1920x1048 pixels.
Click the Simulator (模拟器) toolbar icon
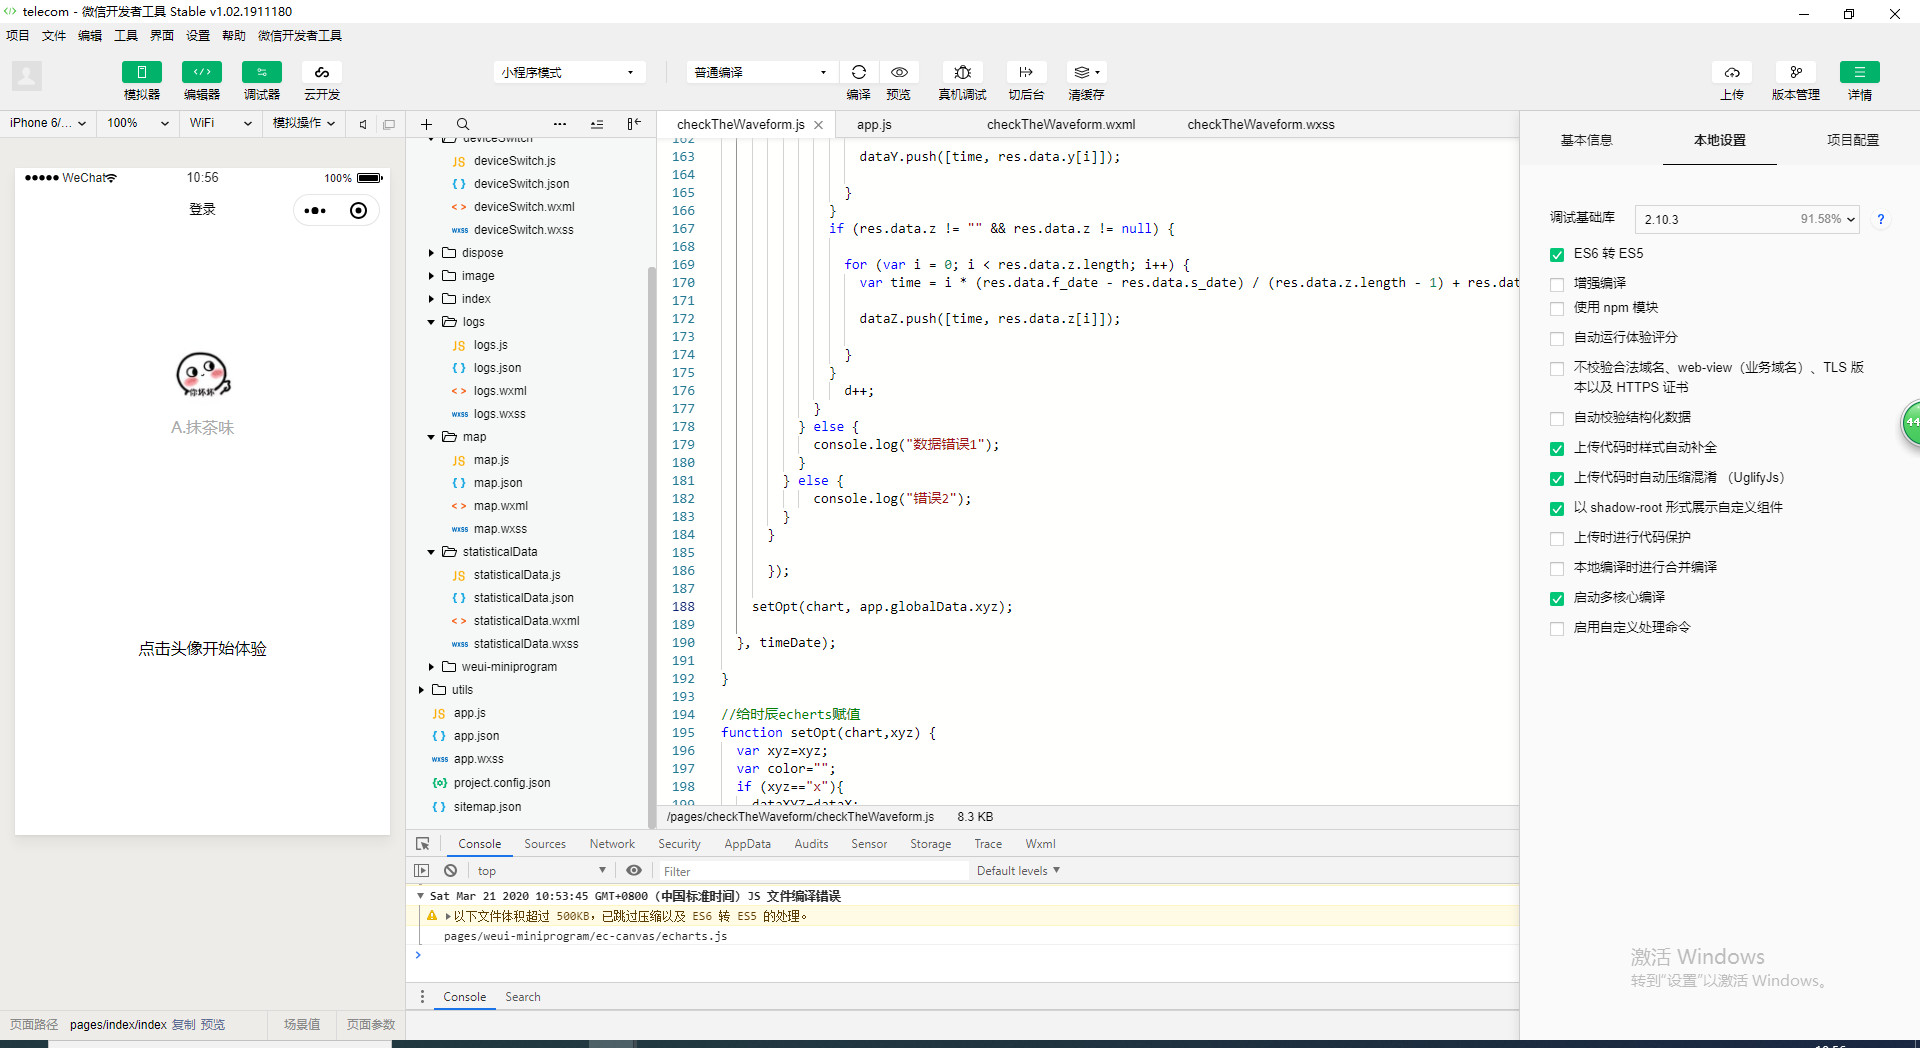[x=141, y=72]
